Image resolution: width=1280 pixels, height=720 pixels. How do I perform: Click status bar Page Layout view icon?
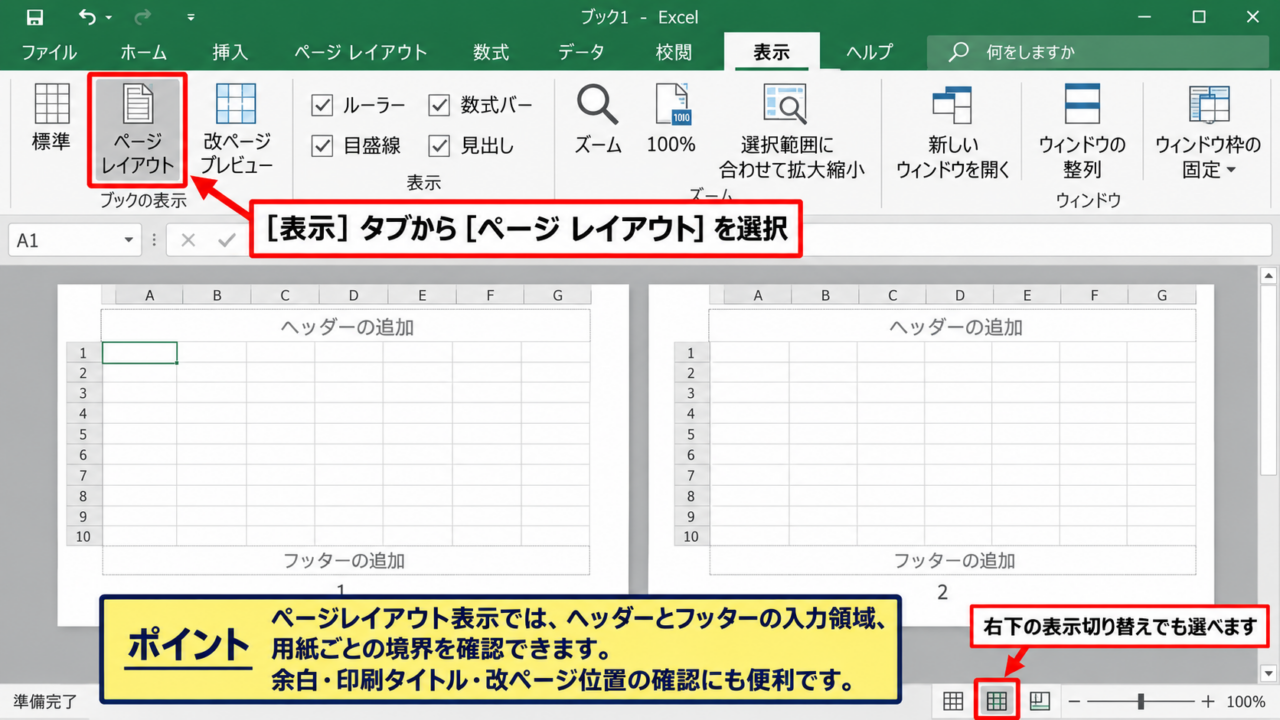pyautogui.click(x=996, y=701)
